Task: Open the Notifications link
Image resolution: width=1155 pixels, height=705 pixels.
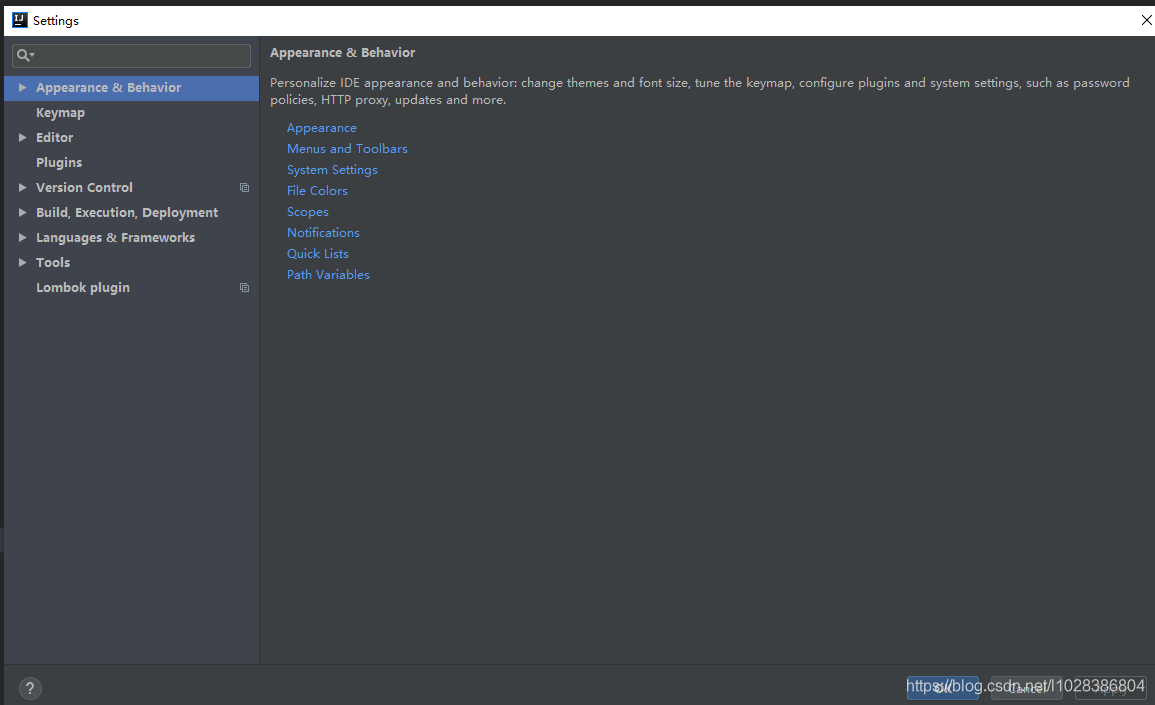Action: (x=323, y=233)
